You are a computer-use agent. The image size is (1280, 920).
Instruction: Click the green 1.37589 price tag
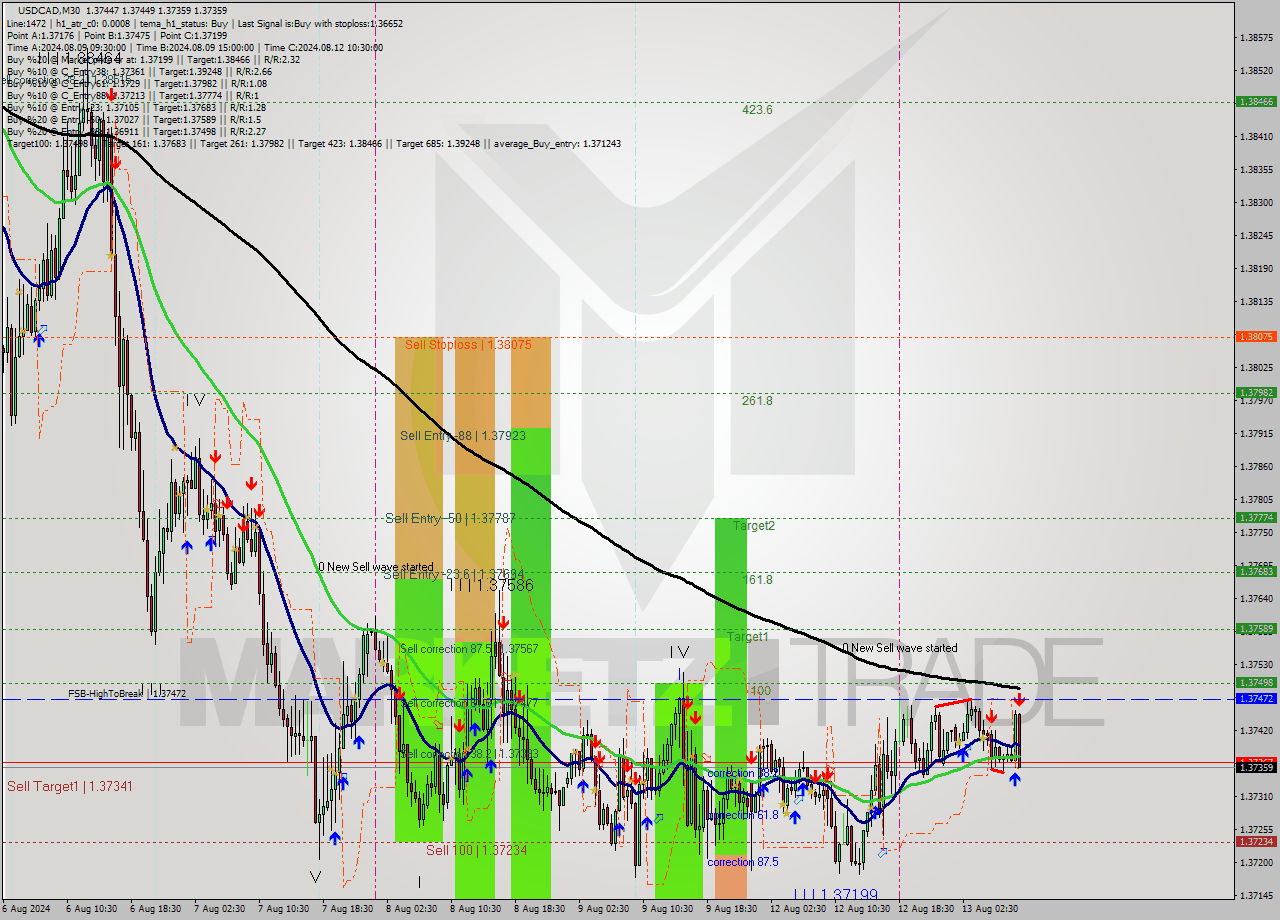pyautogui.click(x=1256, y=629)
